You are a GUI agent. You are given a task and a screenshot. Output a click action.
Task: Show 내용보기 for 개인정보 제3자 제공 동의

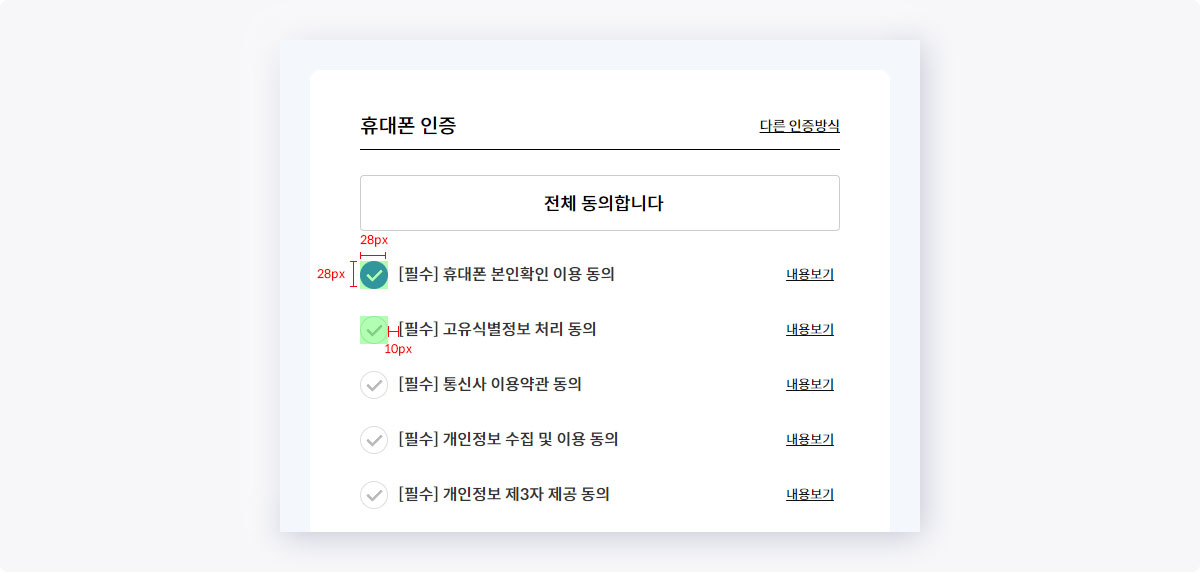(810, 495)
